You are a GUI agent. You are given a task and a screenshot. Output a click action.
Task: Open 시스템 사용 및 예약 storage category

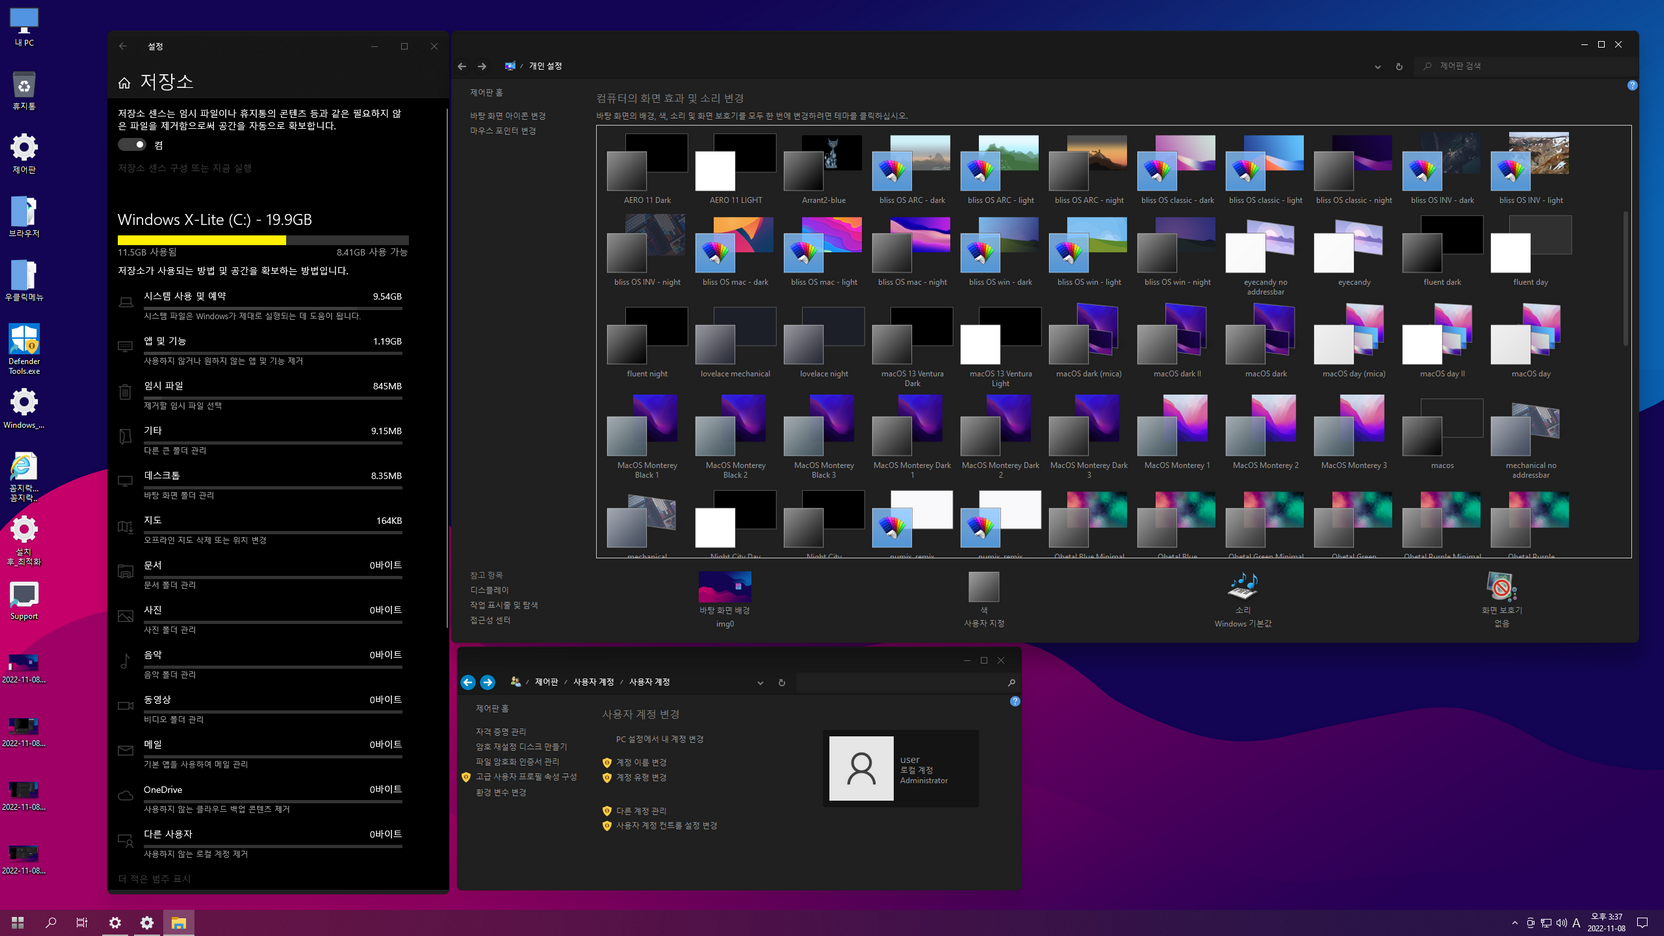click(261, 305)
